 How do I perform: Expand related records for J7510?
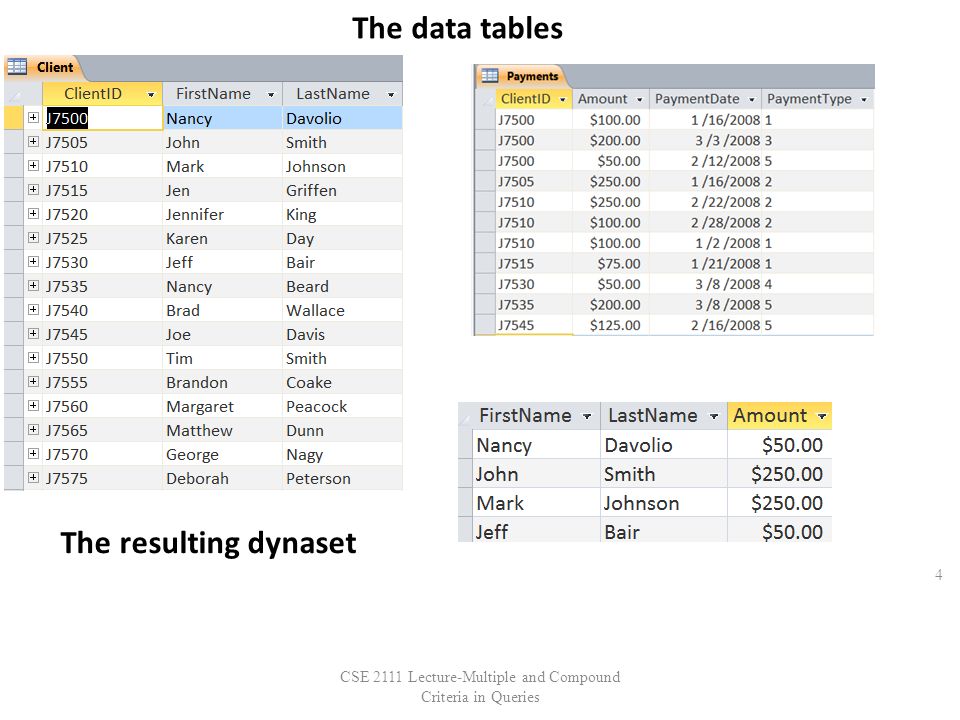(x=33, y=165)
